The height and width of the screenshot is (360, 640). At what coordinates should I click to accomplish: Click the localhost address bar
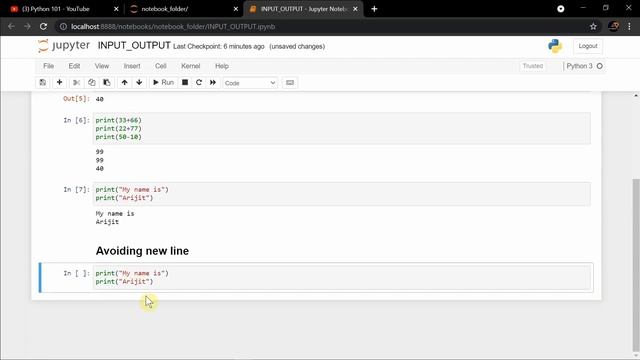coord(327,27)
